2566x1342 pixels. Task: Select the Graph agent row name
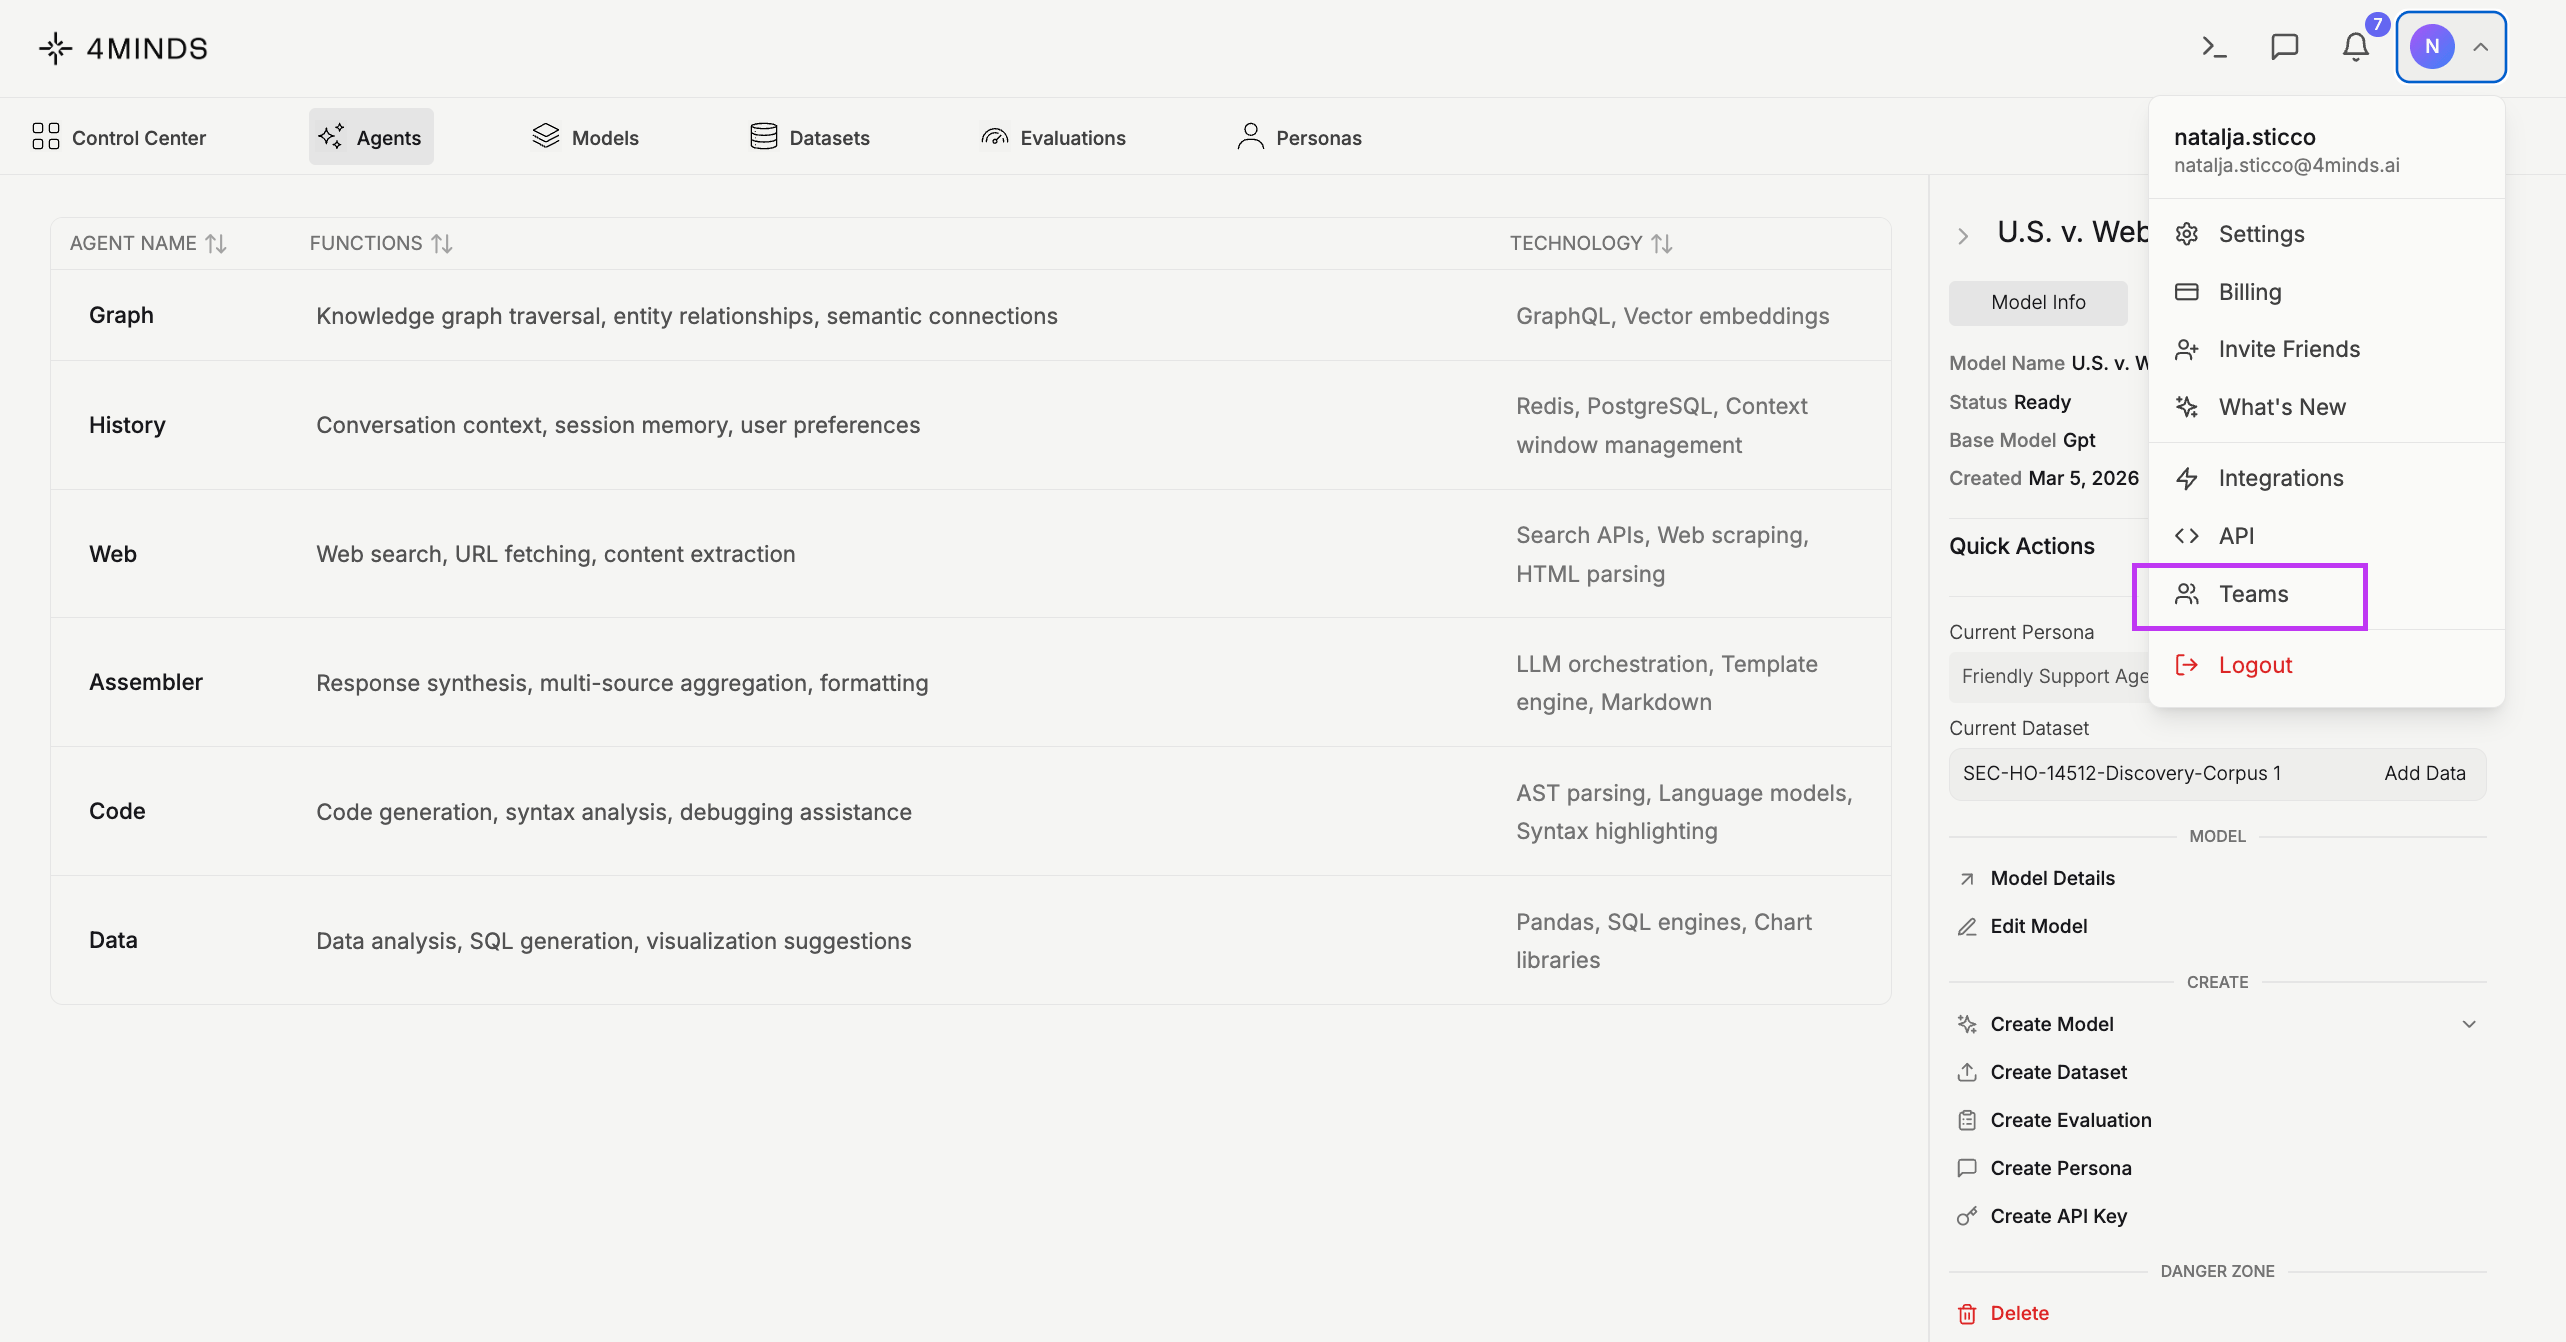click(121, 315)
